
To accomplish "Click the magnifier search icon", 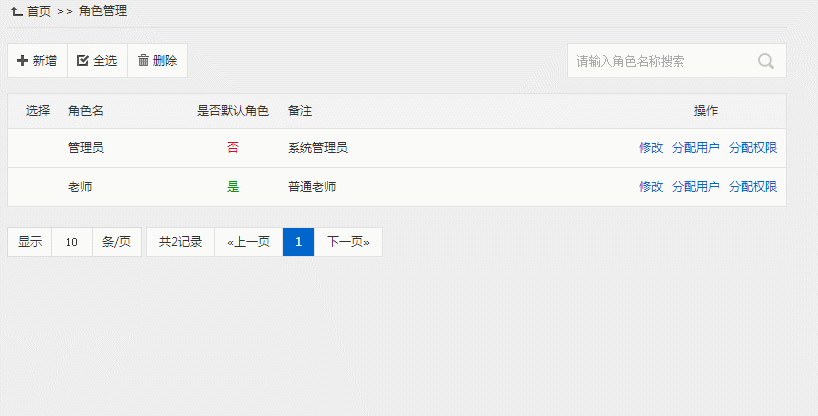I will (766, 61).
